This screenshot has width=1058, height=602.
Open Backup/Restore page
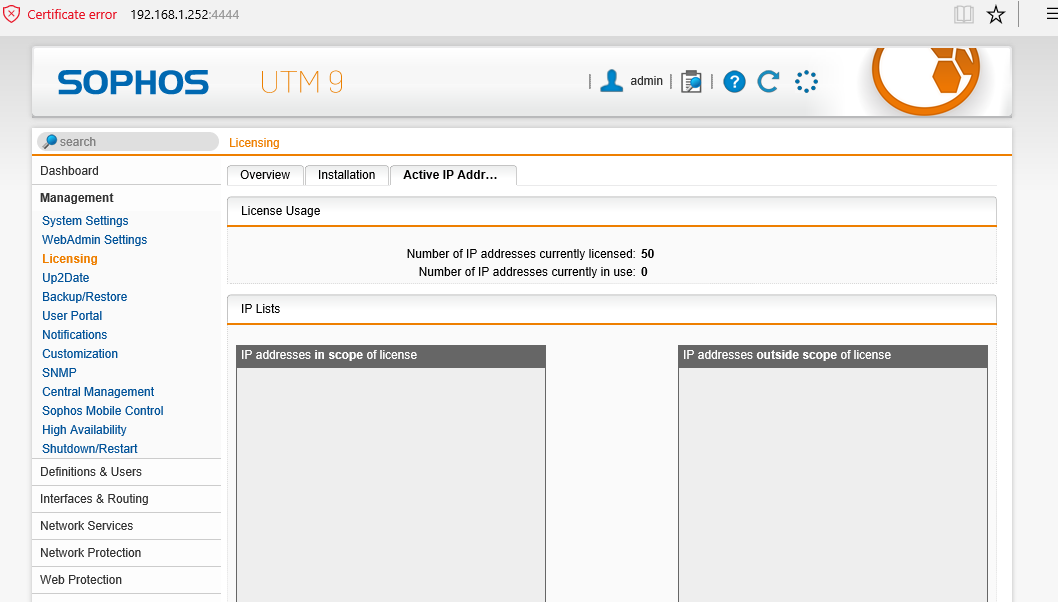[x=84, y=296]
